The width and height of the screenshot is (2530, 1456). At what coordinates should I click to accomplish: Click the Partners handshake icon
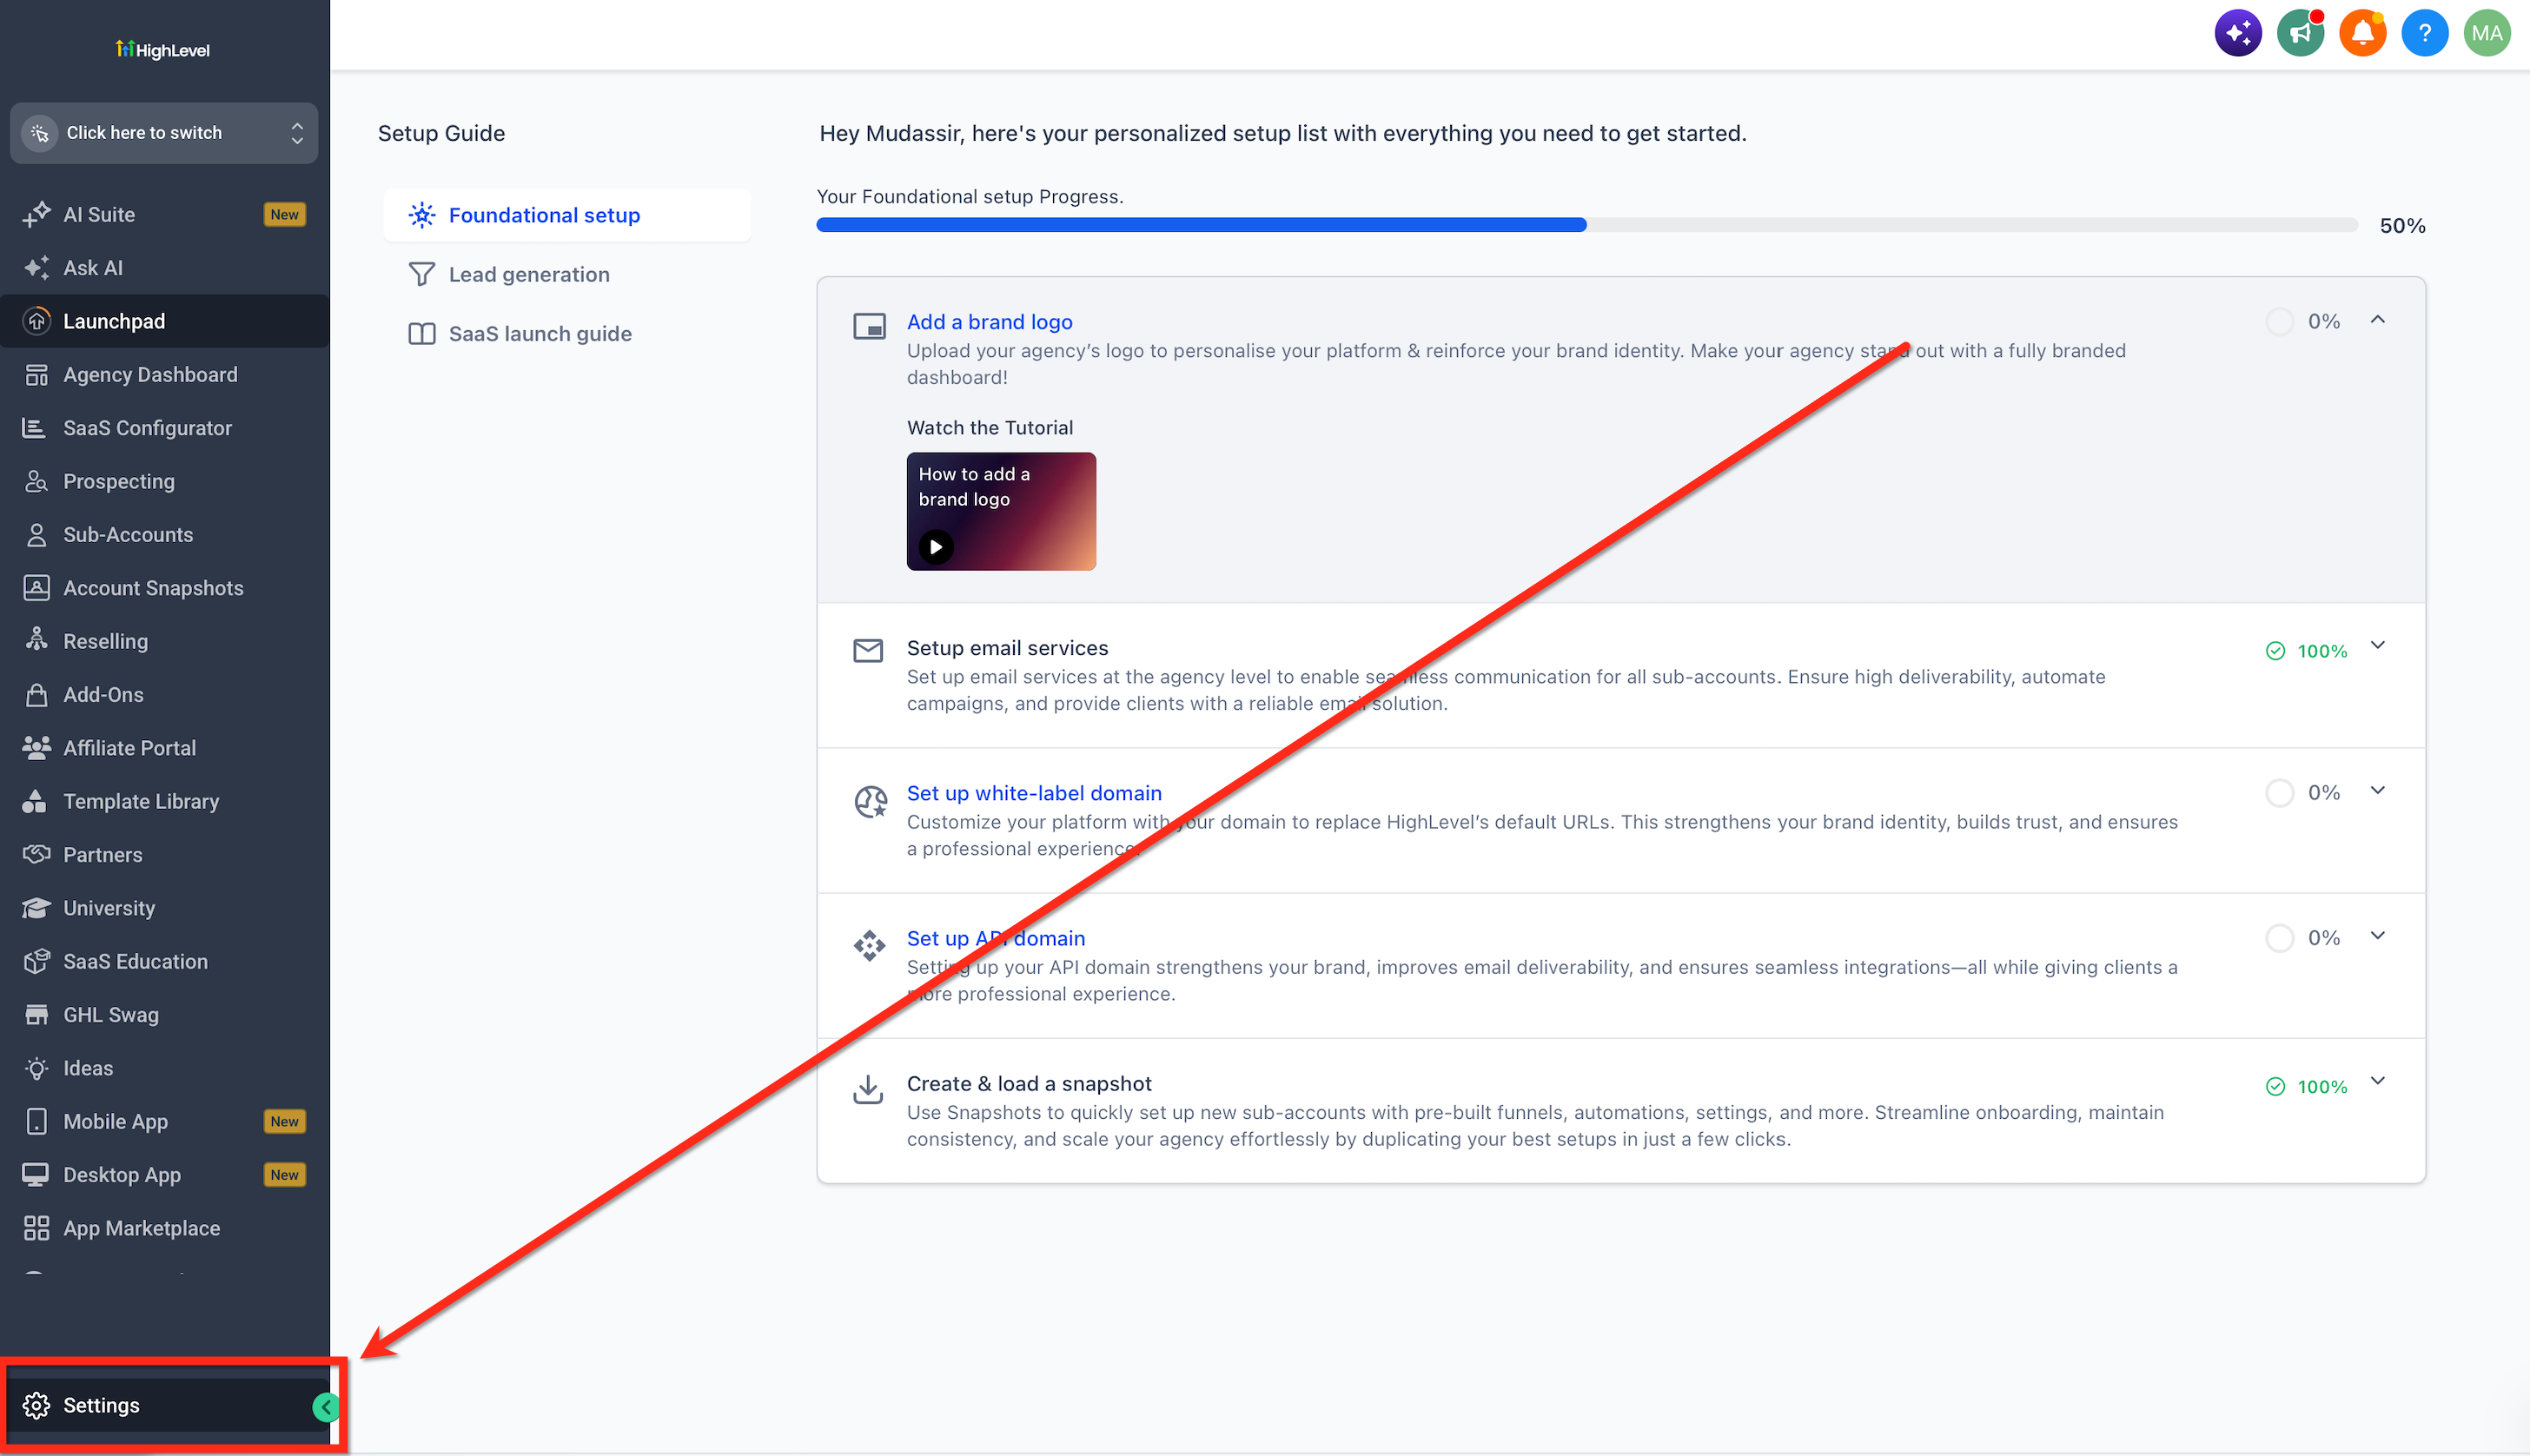[x=36, y=855]
